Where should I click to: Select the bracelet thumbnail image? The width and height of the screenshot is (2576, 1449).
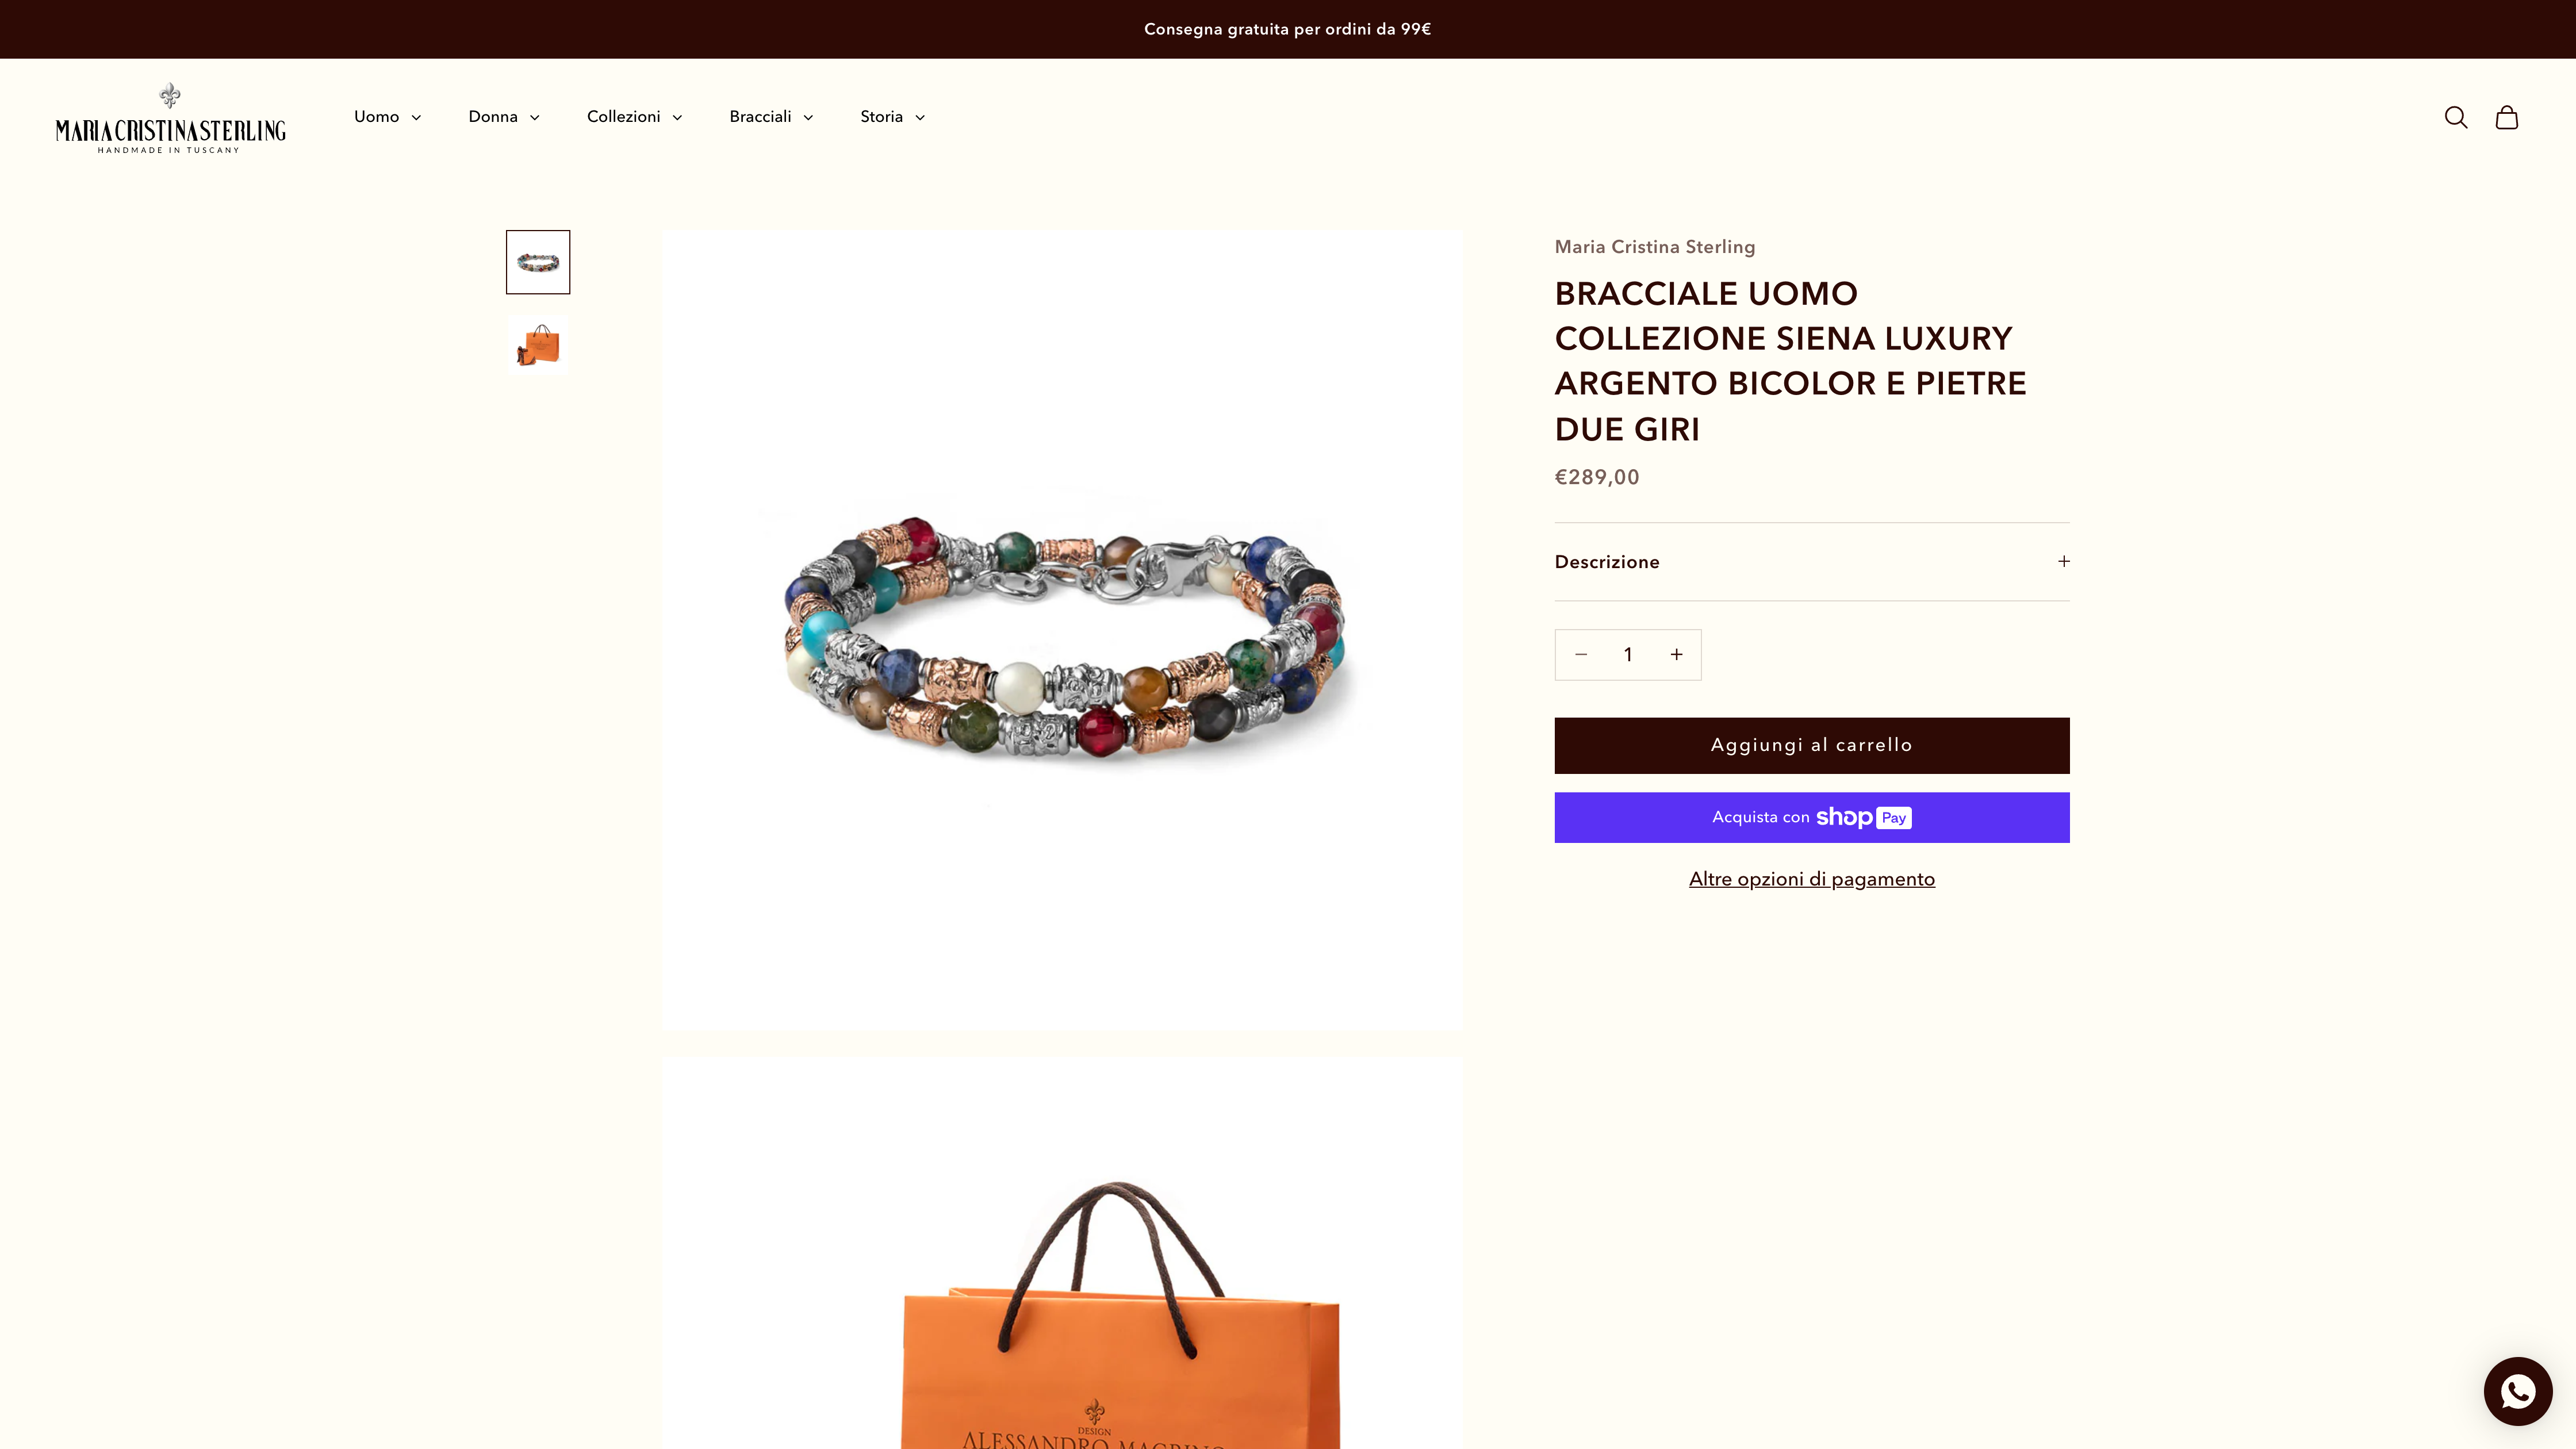click(x=538, y=262)
